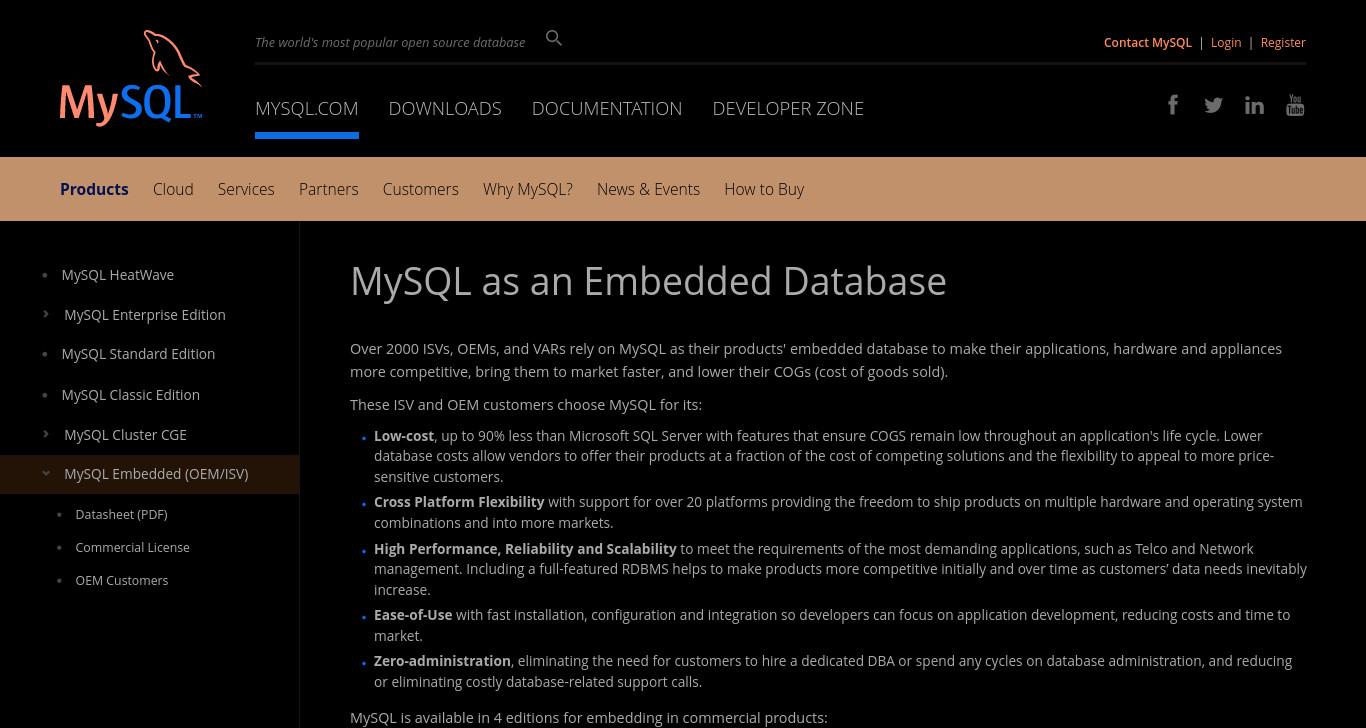Select Products in the navigation bar
The height and width of the screenshot is (728, 1366).
[x=94, y=189]
